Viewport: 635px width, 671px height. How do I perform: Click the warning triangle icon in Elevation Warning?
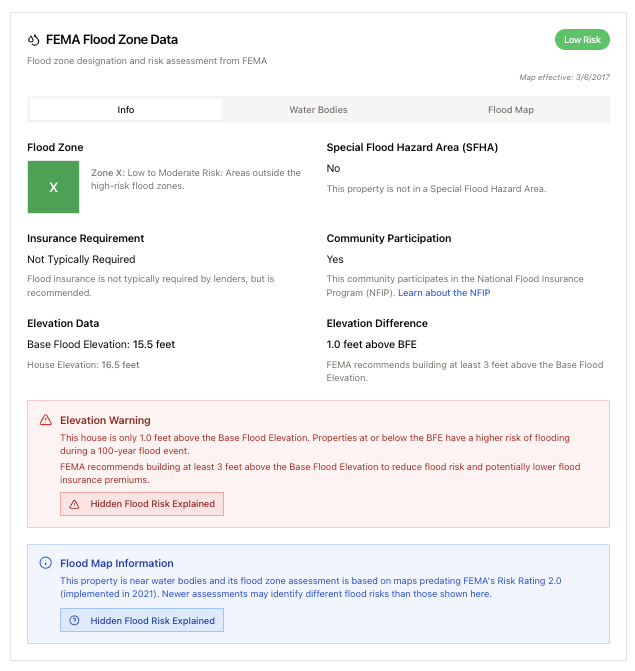point(46,420)
